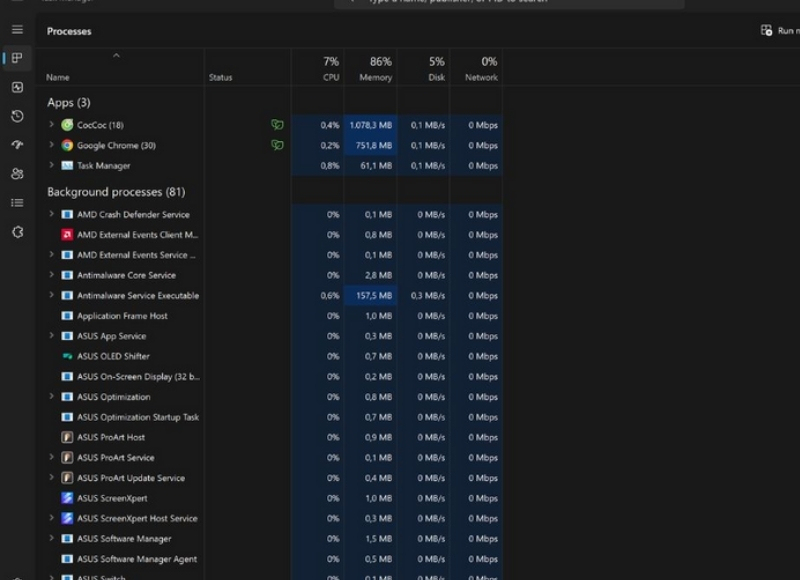Expand the ASUS ProArt Update Service row
Screen dimensions: 800x580
click(x=51, y=477)
